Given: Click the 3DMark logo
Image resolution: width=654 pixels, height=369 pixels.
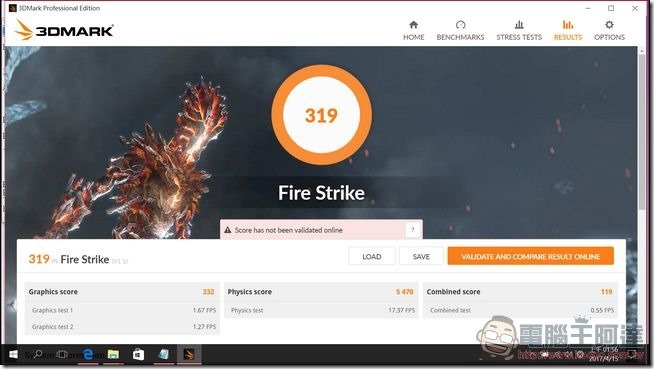Looking at the screenshot, I should click(x=63, y=30).
